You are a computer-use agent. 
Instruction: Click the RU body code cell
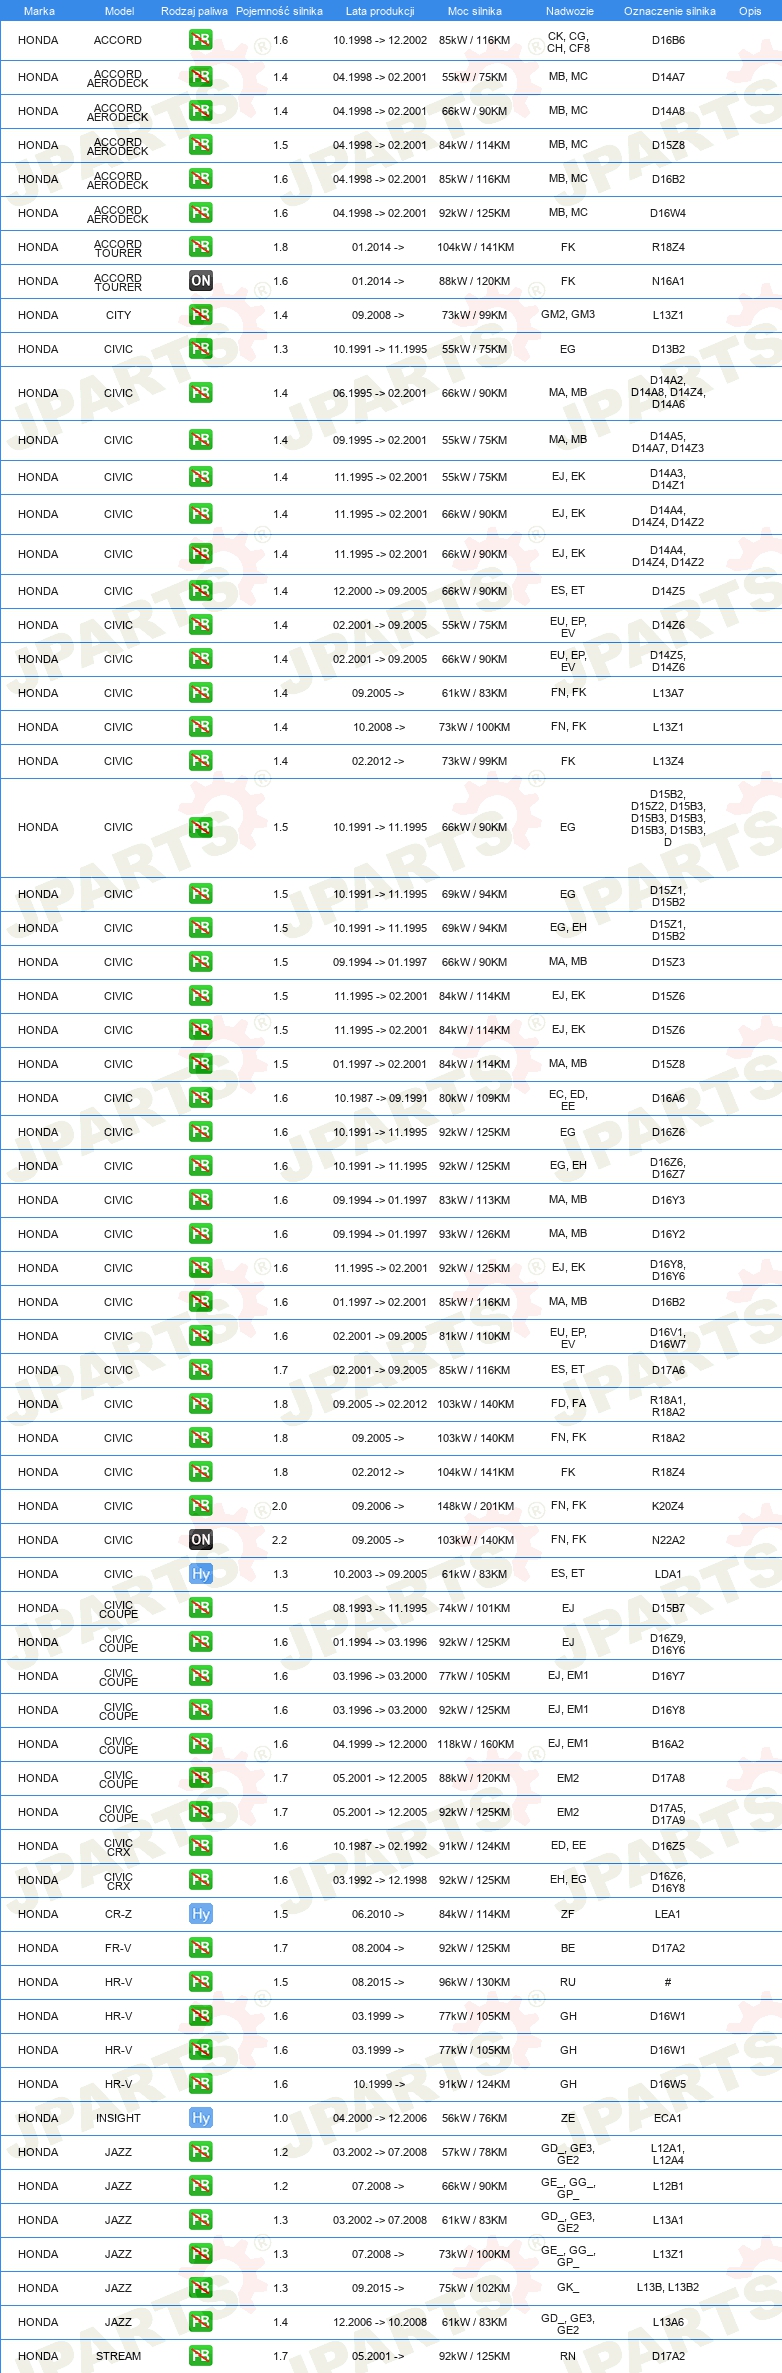[568, 1982]
